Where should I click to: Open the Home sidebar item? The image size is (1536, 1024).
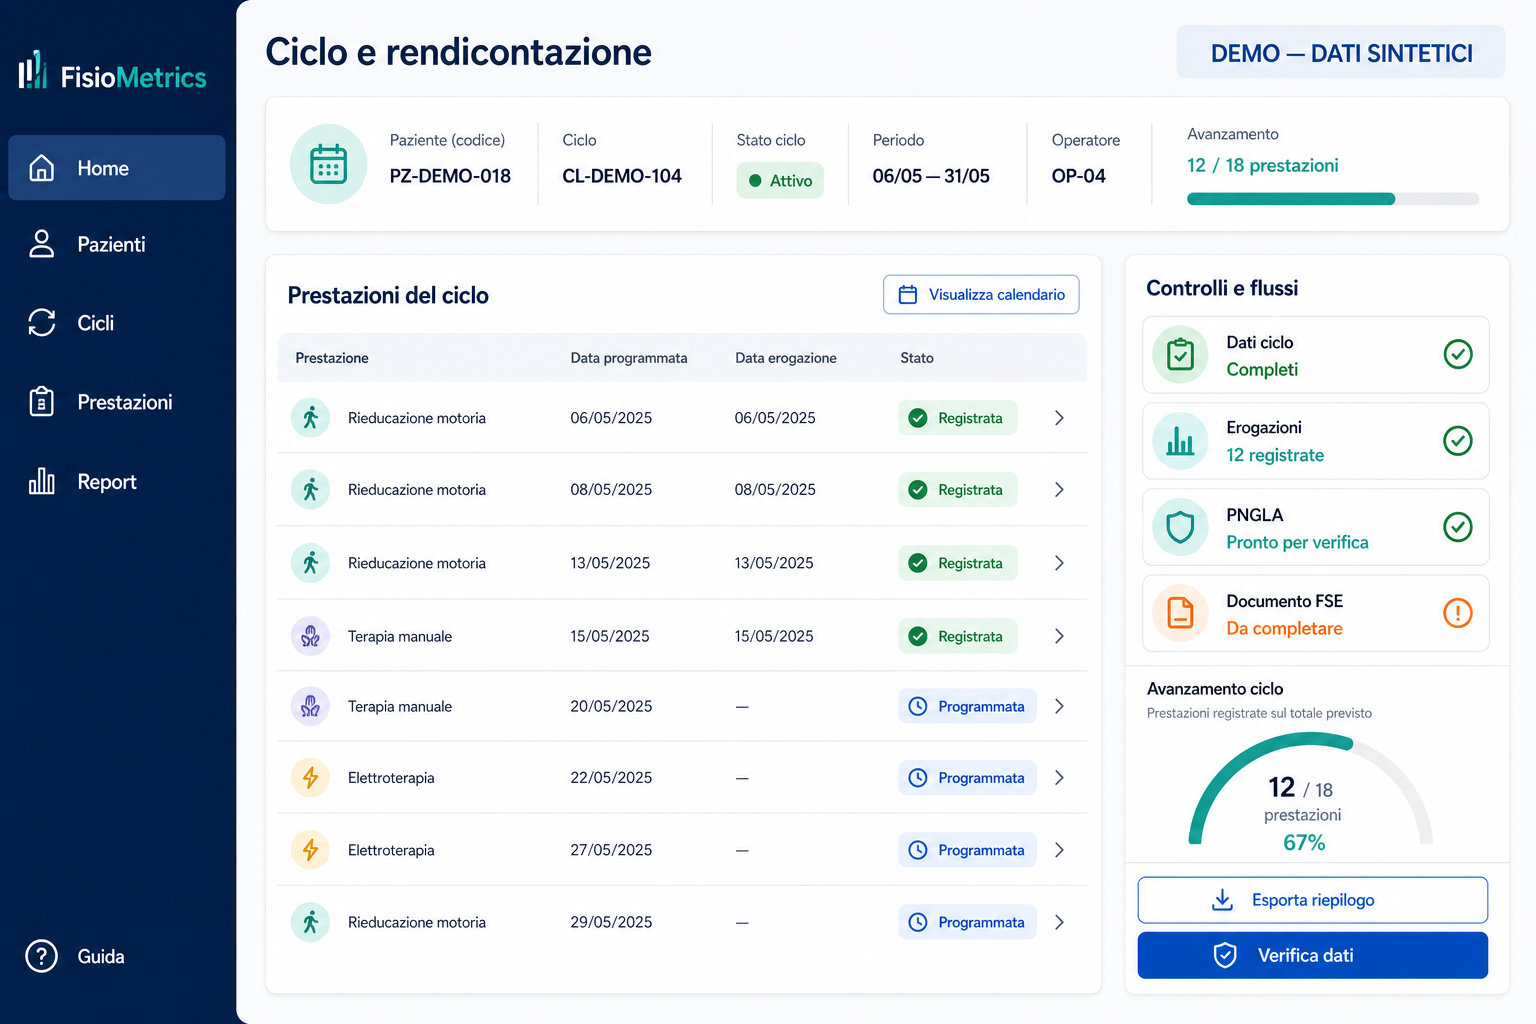point(117,168)
